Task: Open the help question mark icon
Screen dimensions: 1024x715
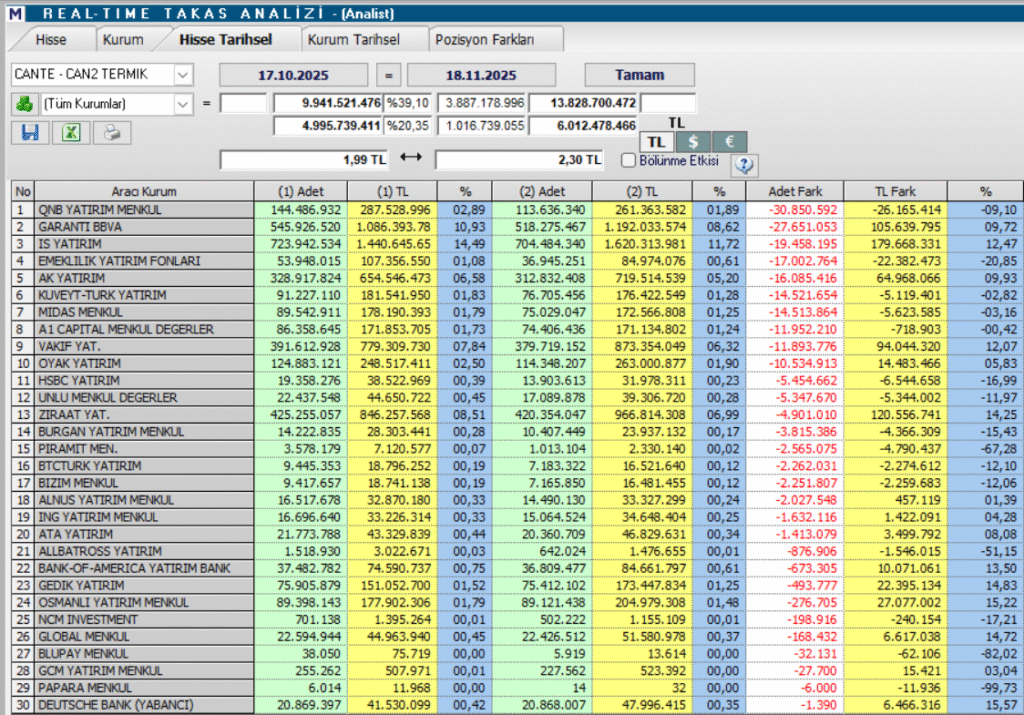Action: 744,165
